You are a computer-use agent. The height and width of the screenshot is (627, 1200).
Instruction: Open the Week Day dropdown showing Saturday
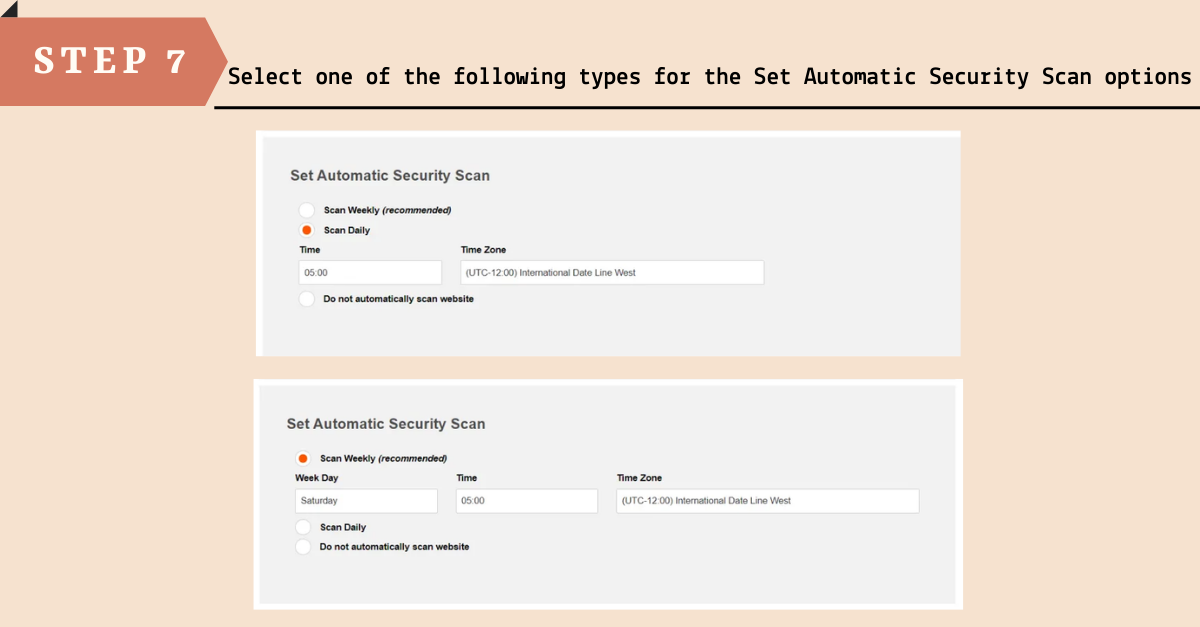pyautogui.click(x=366, y=501)
